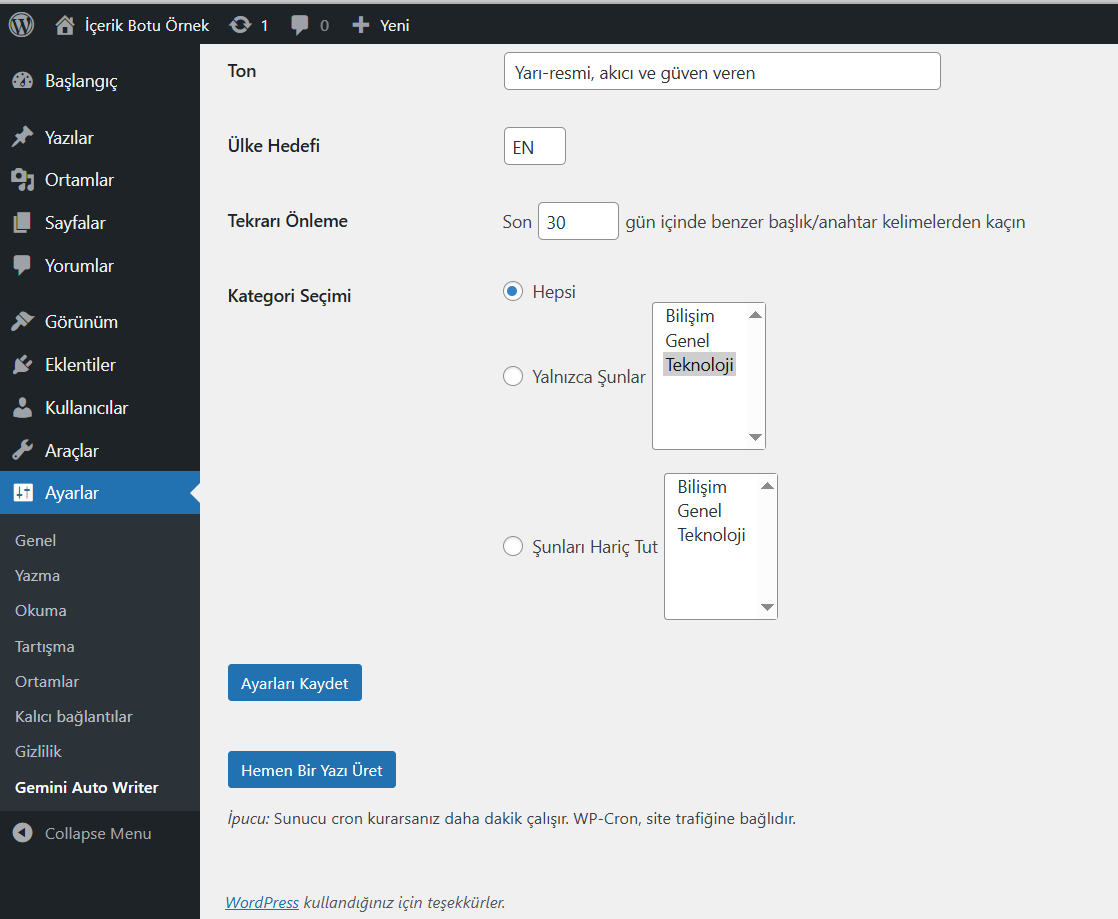Click the Görünüm paintbrush icon
This screenshot has height=919, width=1118.
click(23, 322)
